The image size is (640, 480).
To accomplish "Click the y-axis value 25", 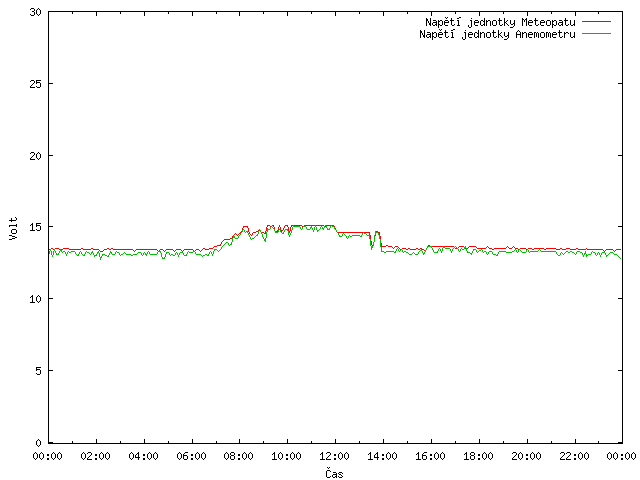I will click(36, 84).
